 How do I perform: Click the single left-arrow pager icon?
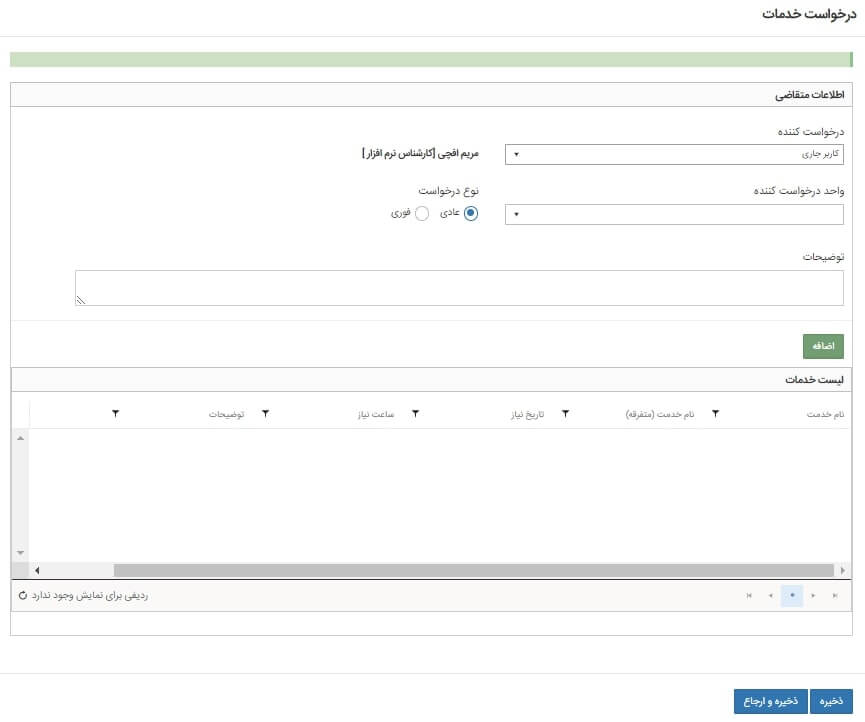pos(770,596)
